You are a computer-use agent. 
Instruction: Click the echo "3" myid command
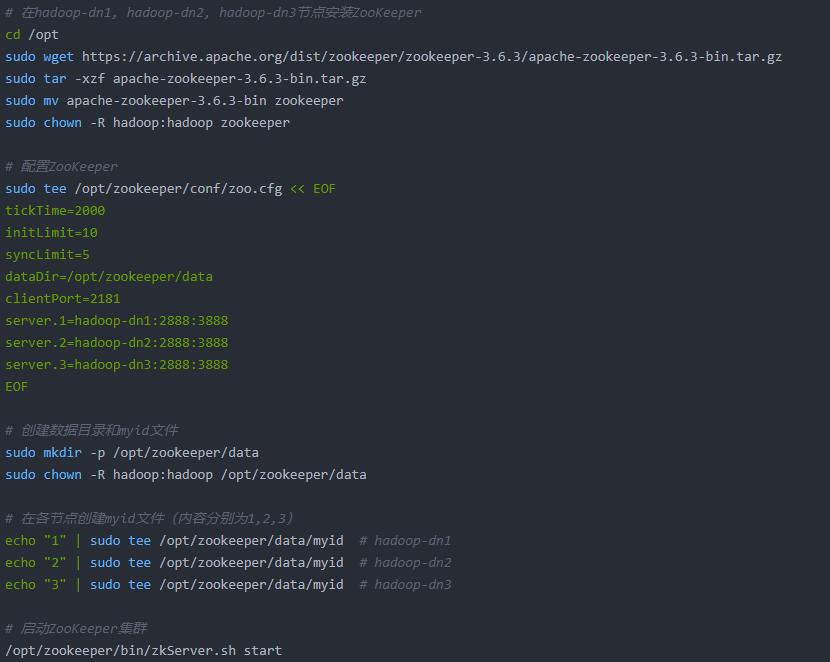click(x=174, y=585)
